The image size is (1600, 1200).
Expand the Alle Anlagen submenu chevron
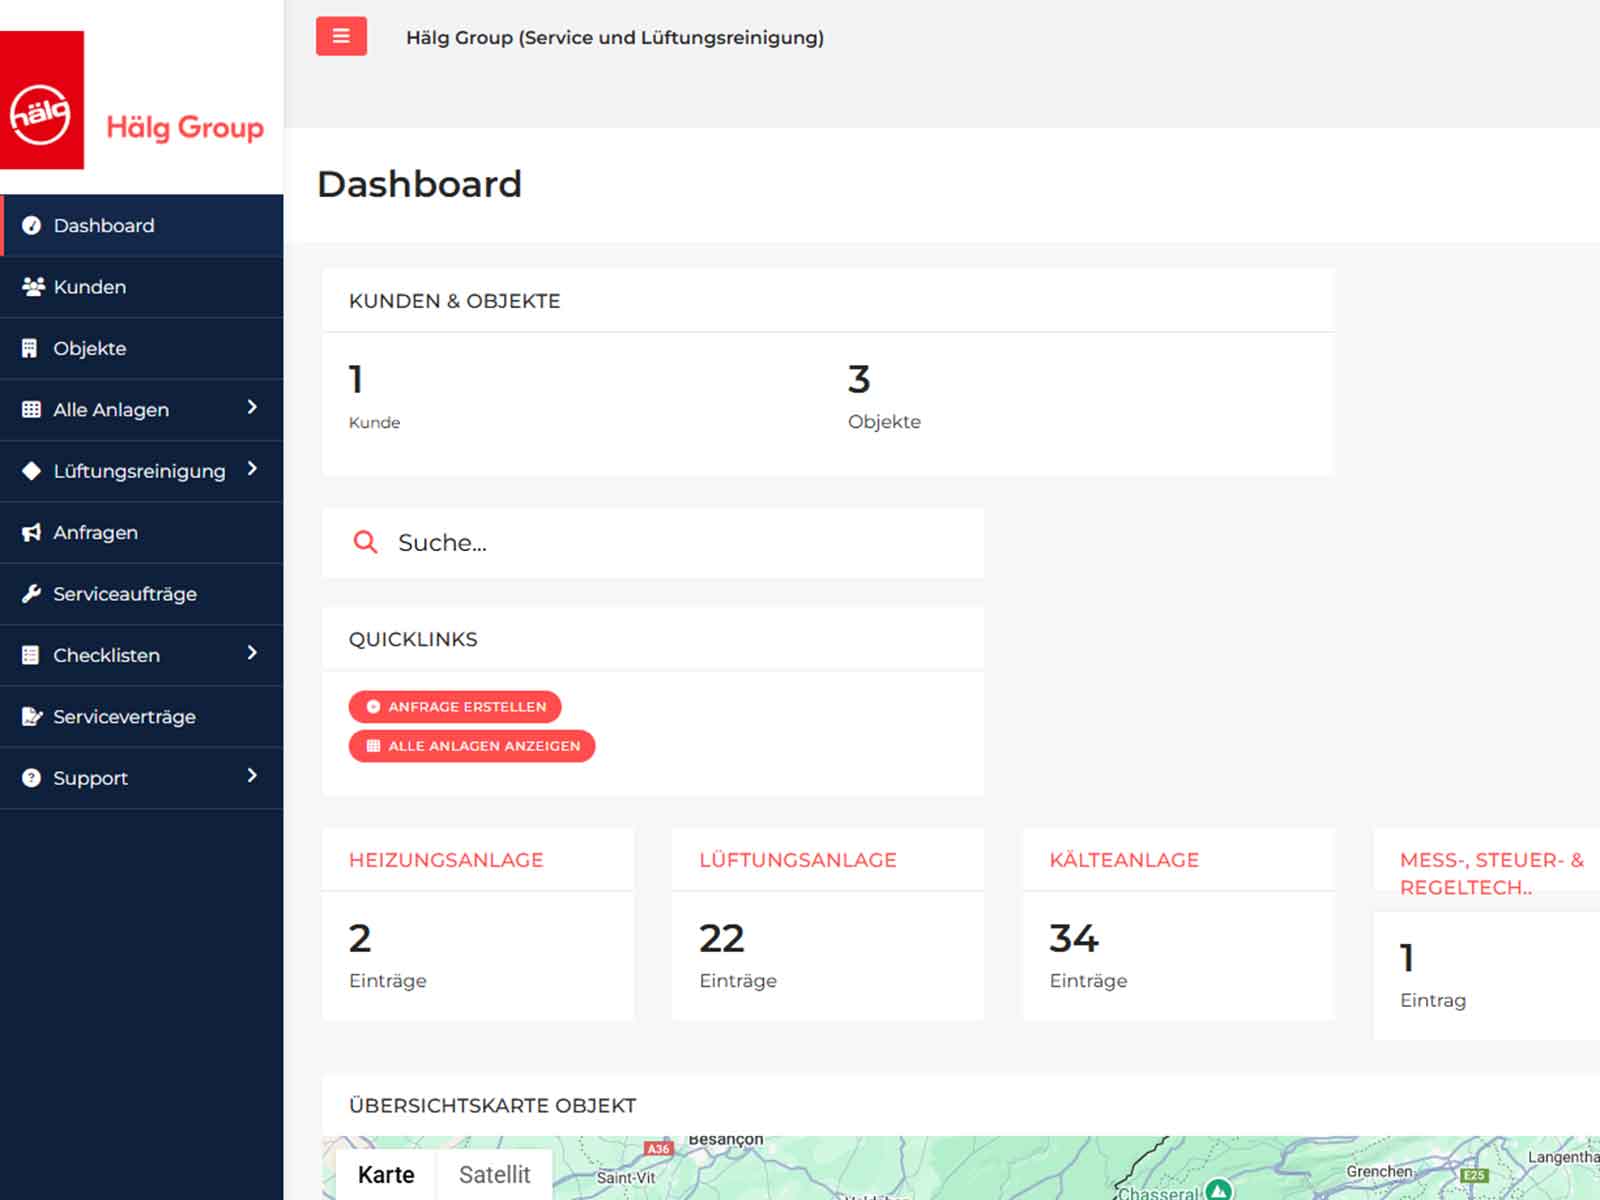(252, 407)
